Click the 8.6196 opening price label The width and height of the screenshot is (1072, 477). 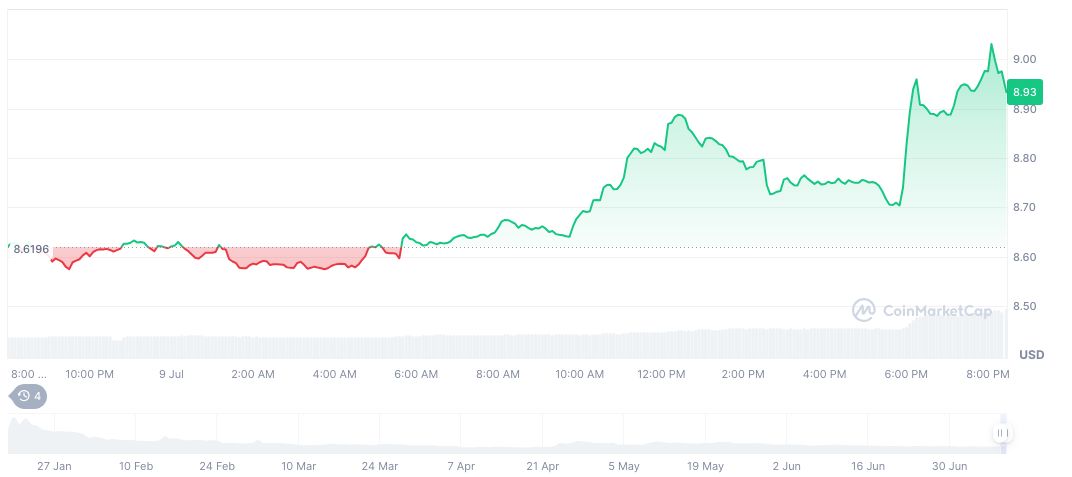(x=32, y=247)
